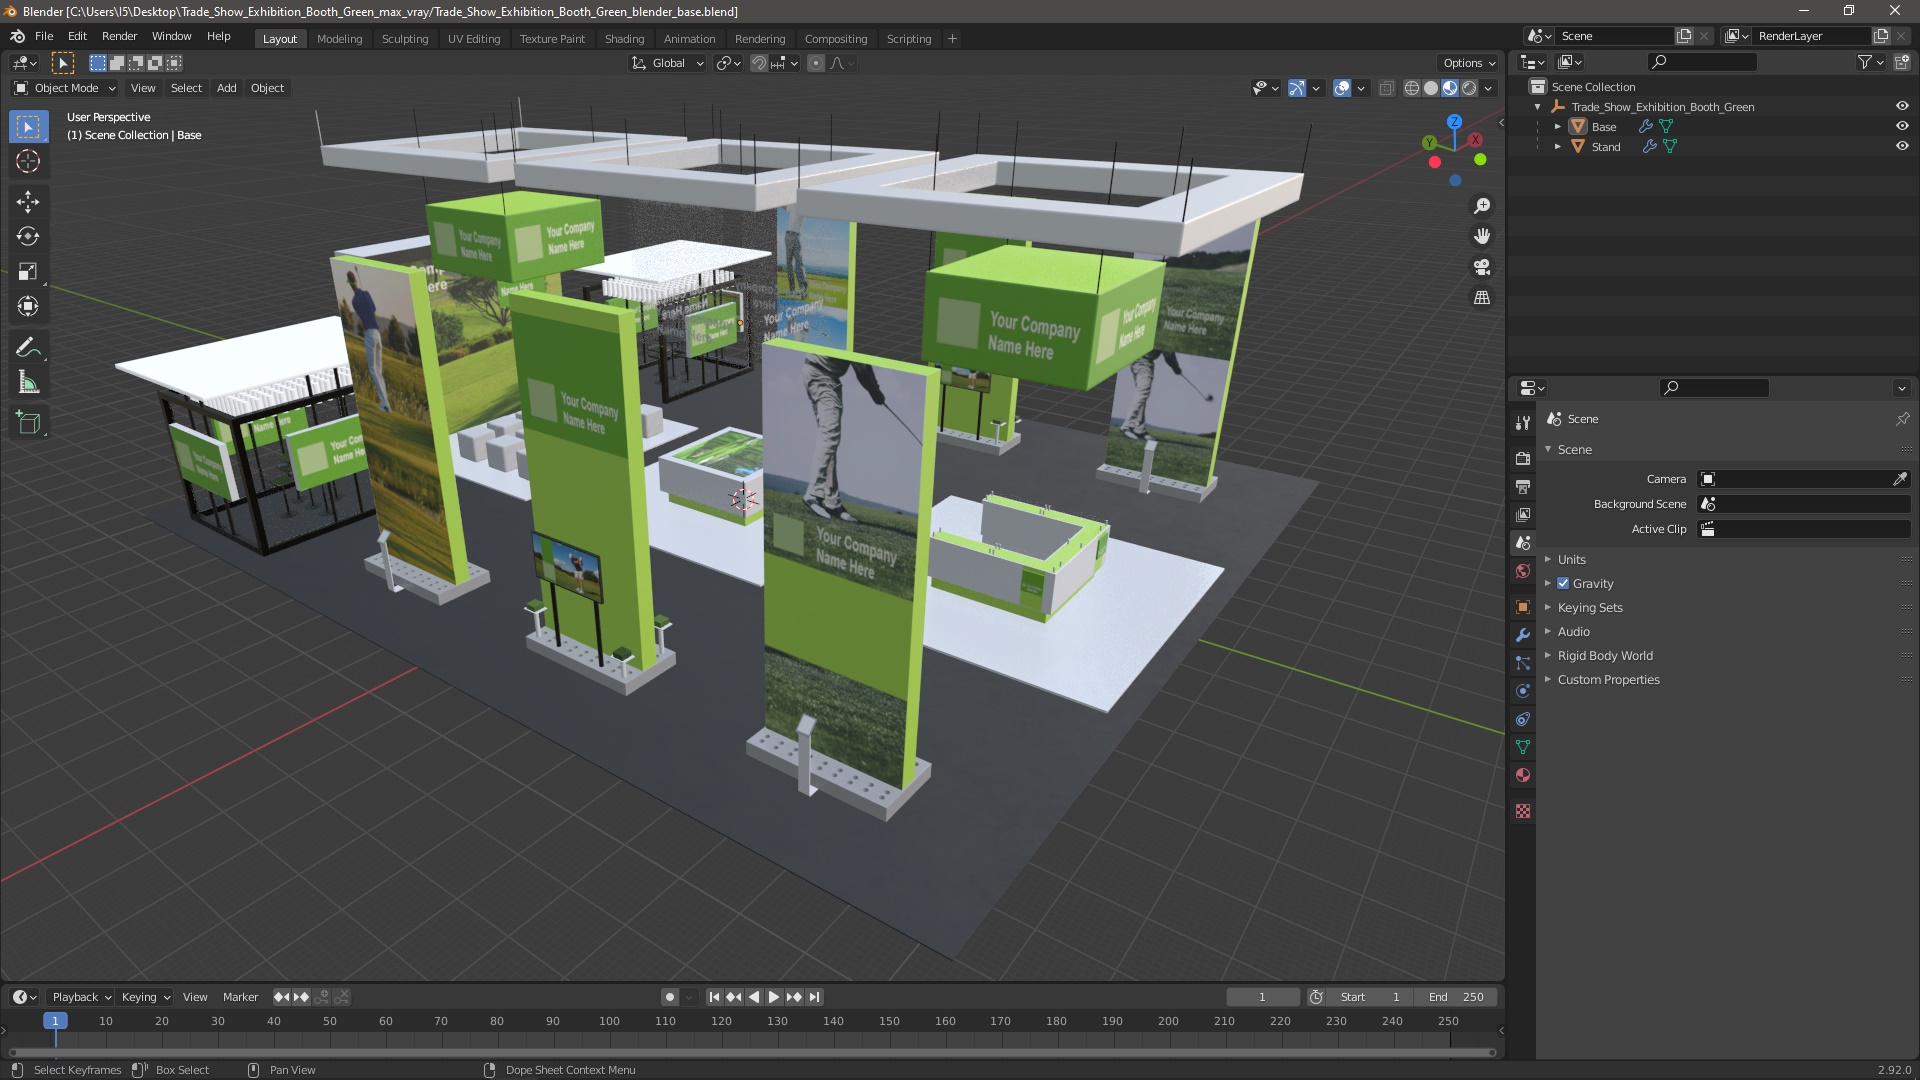Toggle snapping magnet icon

click(x=759, y=63)
